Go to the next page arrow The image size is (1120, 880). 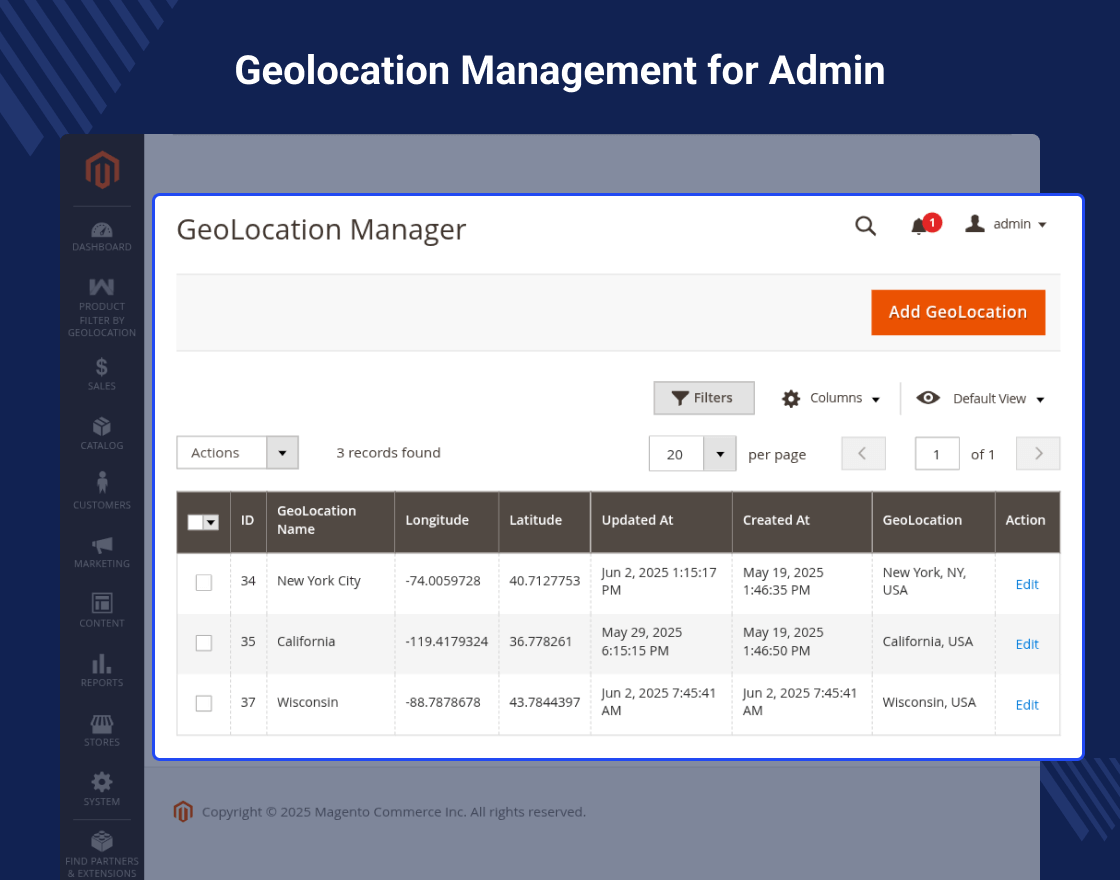pos(1038,454)
